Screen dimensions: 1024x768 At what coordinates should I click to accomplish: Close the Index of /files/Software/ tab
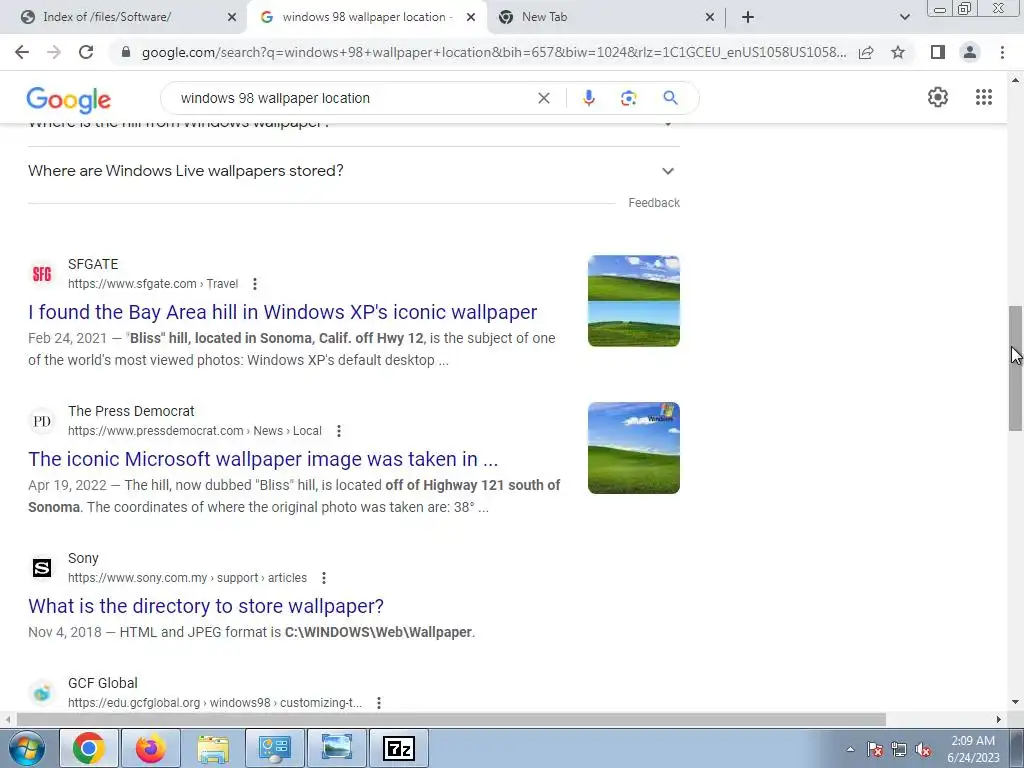pyautogui.click(x=231, y=17)
